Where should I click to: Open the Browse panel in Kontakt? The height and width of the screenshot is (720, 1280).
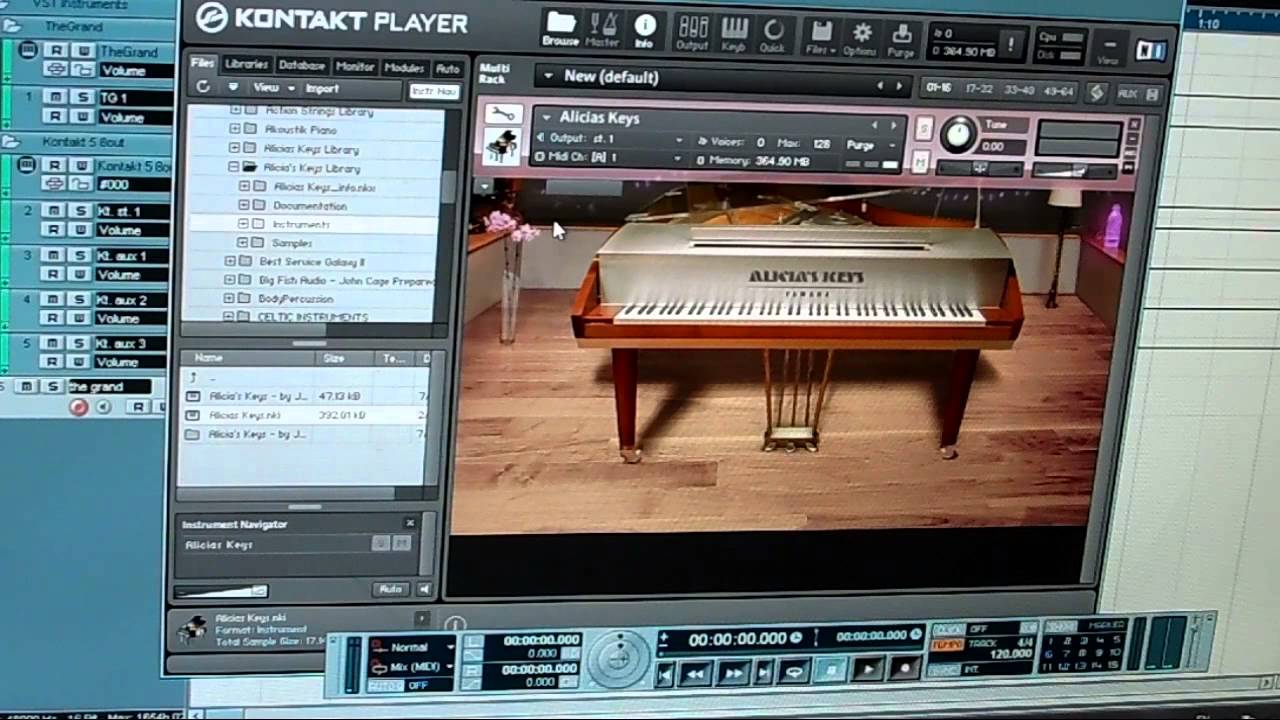561,28
